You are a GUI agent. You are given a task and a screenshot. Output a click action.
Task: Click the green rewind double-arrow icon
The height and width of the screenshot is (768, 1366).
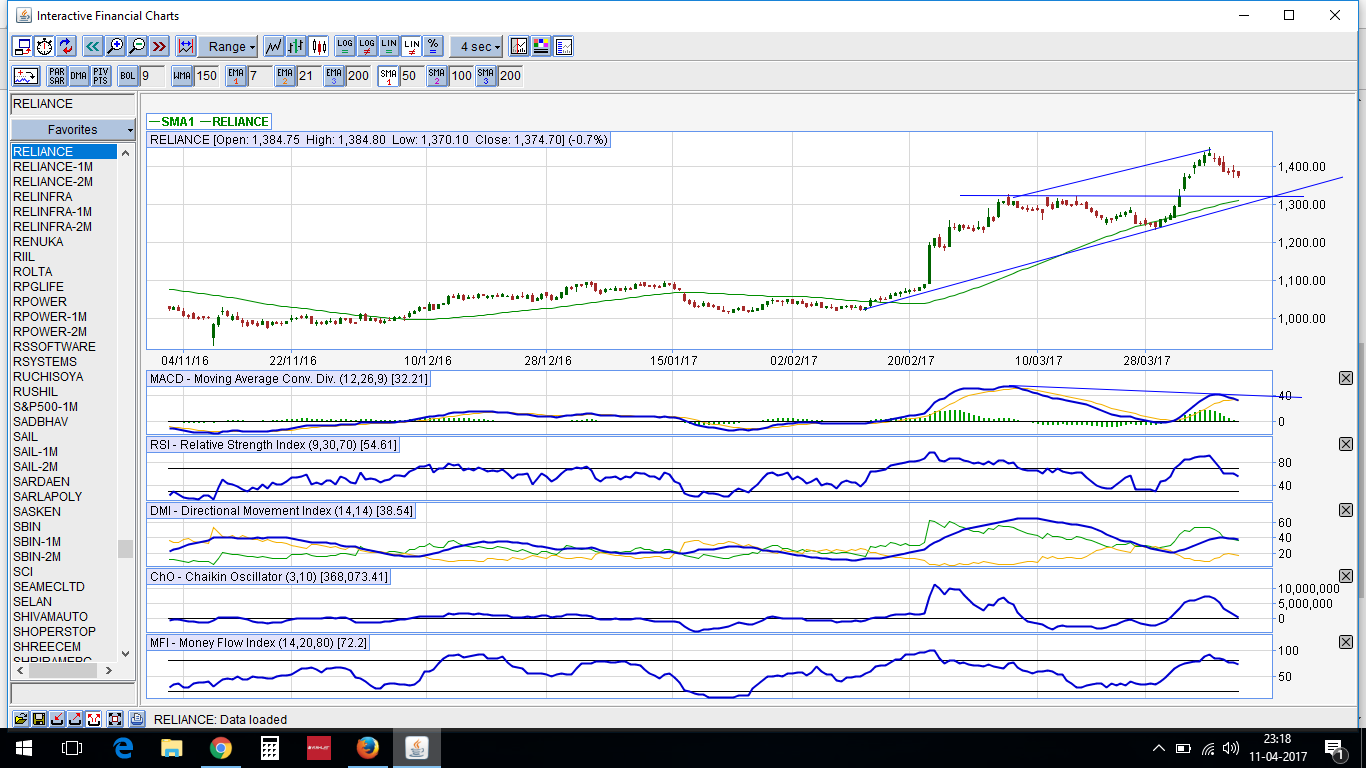point(92,46)
